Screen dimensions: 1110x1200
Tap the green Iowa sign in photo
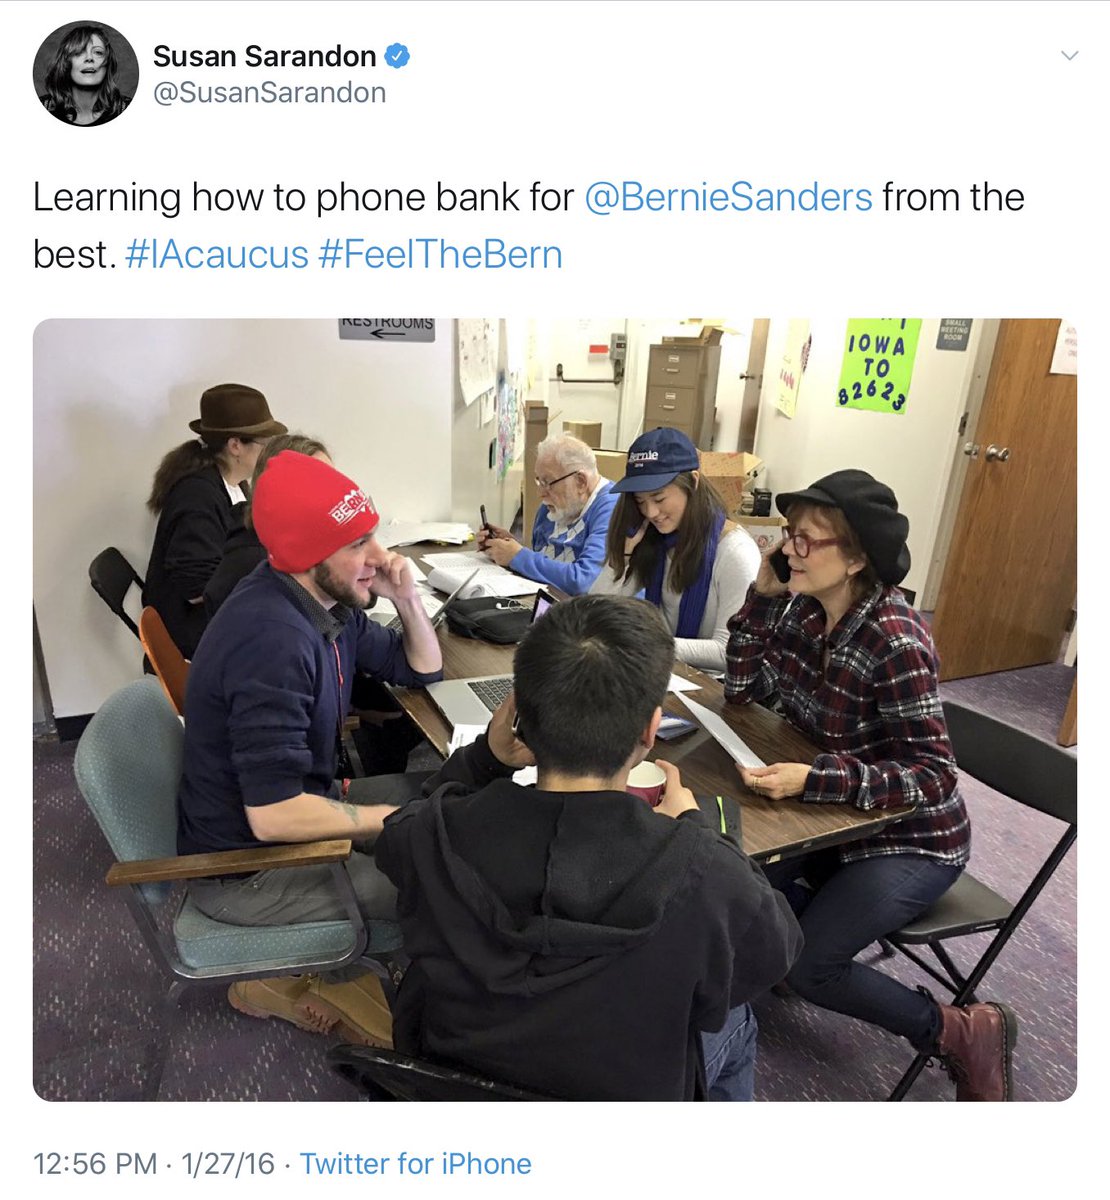point(878,365)
